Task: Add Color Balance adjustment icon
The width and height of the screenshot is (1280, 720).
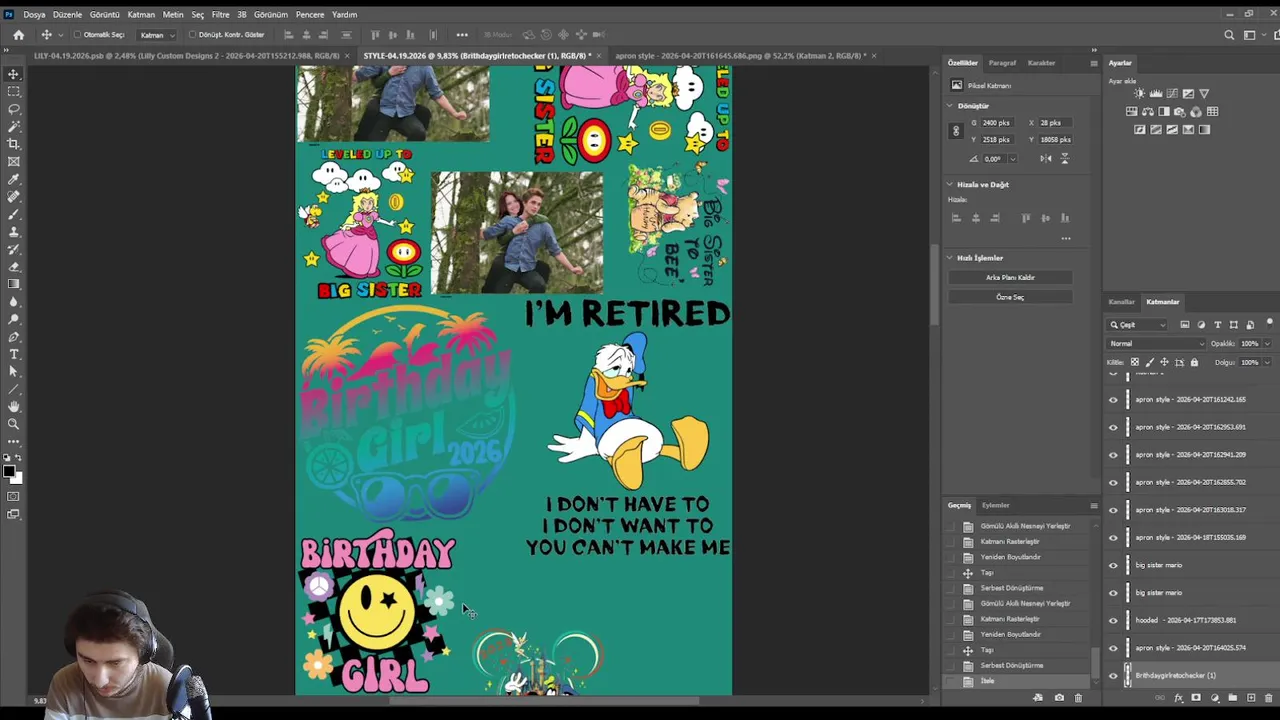Action: [1146, 111]
